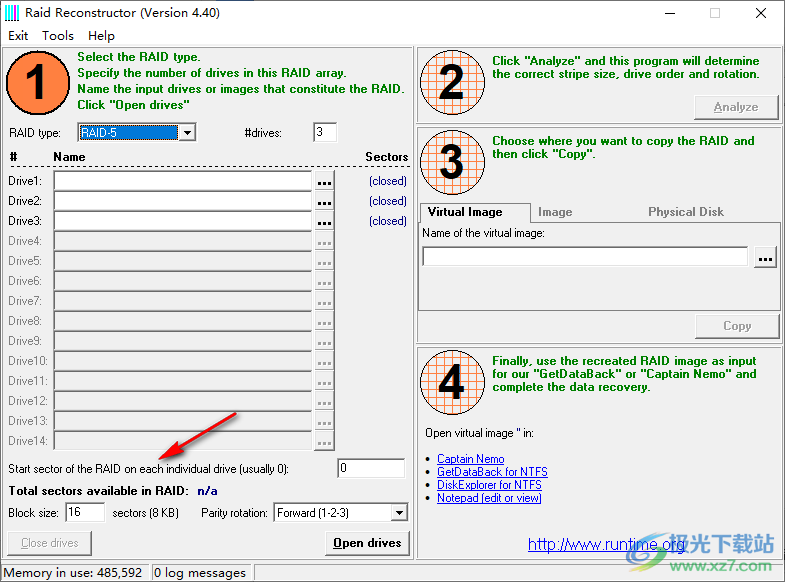785x582 pixels.
Task: Click the Drive10 ellipsis browse button
Action: (324, 362)
